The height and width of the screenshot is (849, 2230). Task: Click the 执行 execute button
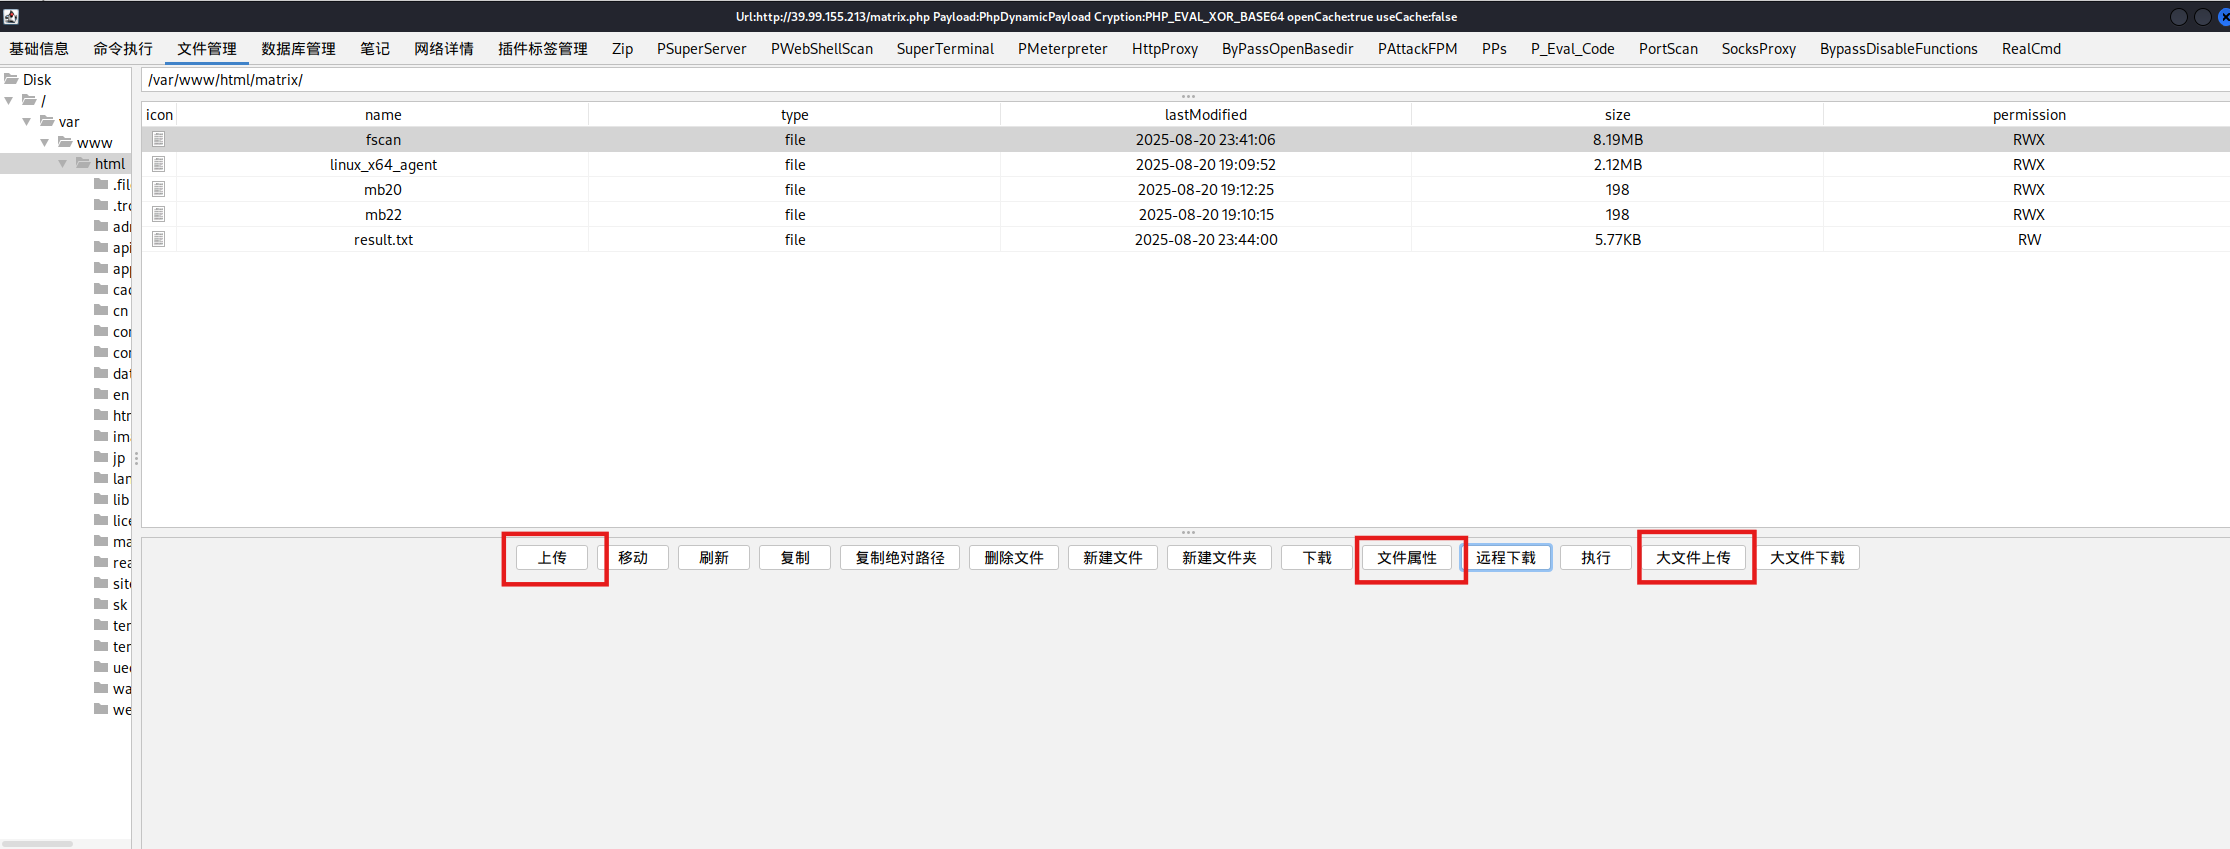tap(1596, 558)
